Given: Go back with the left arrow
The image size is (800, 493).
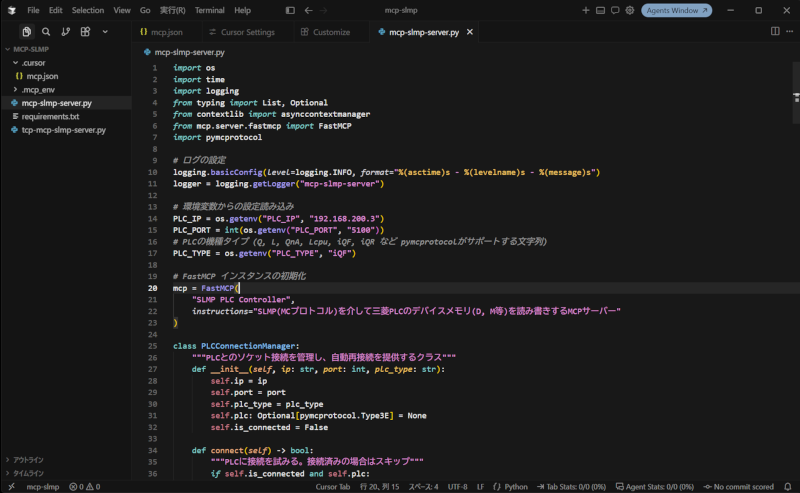Looking at the screenshot, I should pos(308,10).
